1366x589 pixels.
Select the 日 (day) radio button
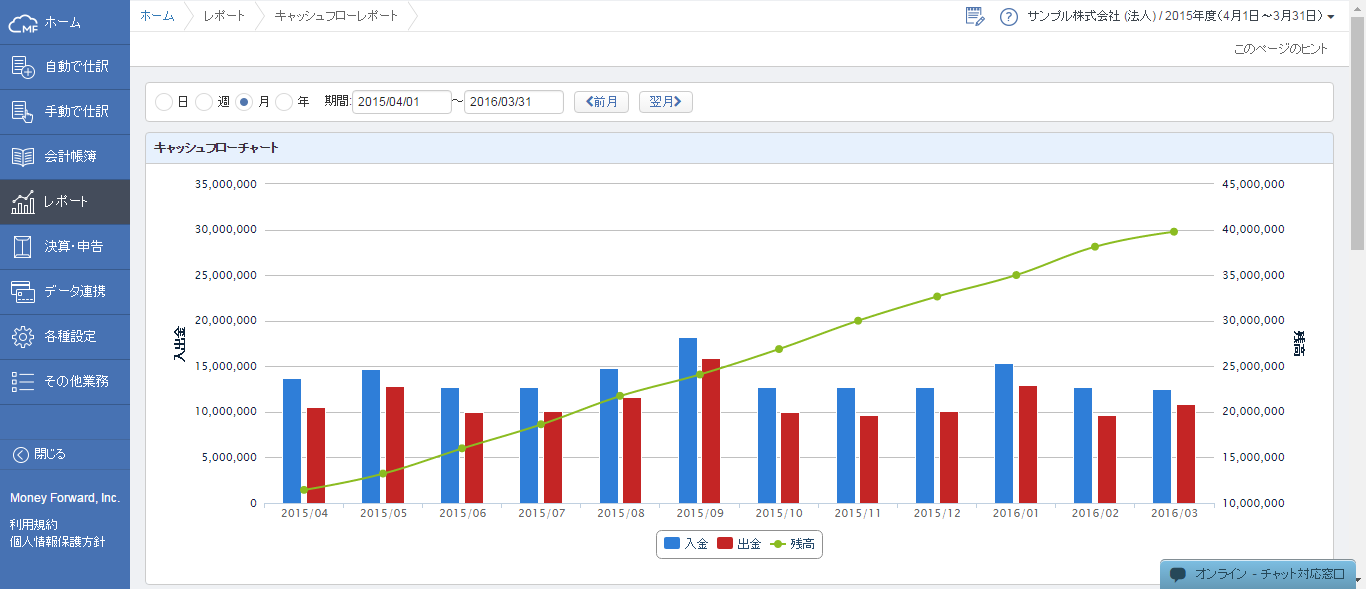pos(164,102)
